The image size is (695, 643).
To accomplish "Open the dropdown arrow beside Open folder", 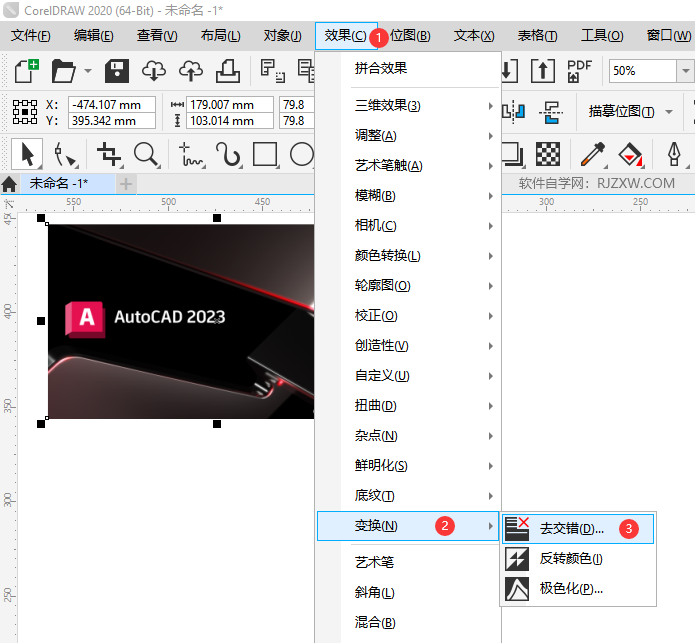I will [x=88, y=71].
